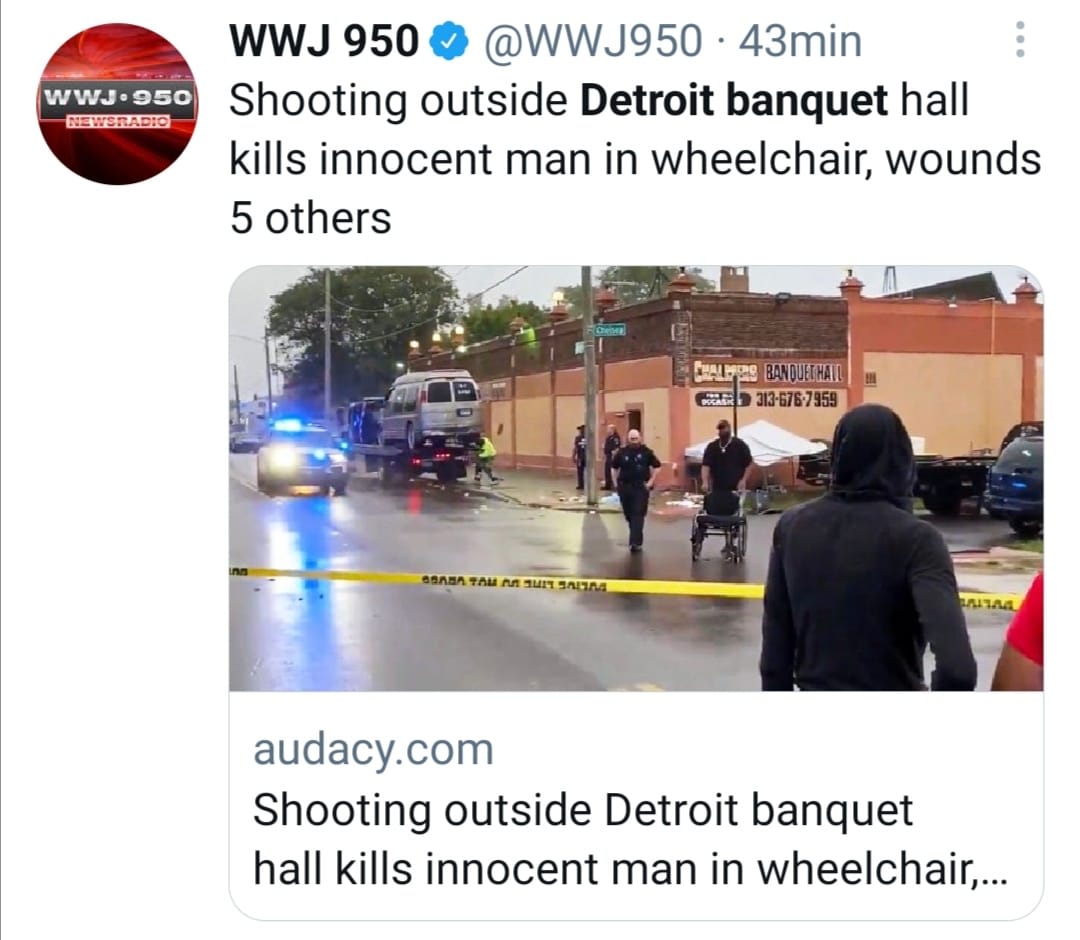Click the empty wheelchair in the photo

(720, 527)
